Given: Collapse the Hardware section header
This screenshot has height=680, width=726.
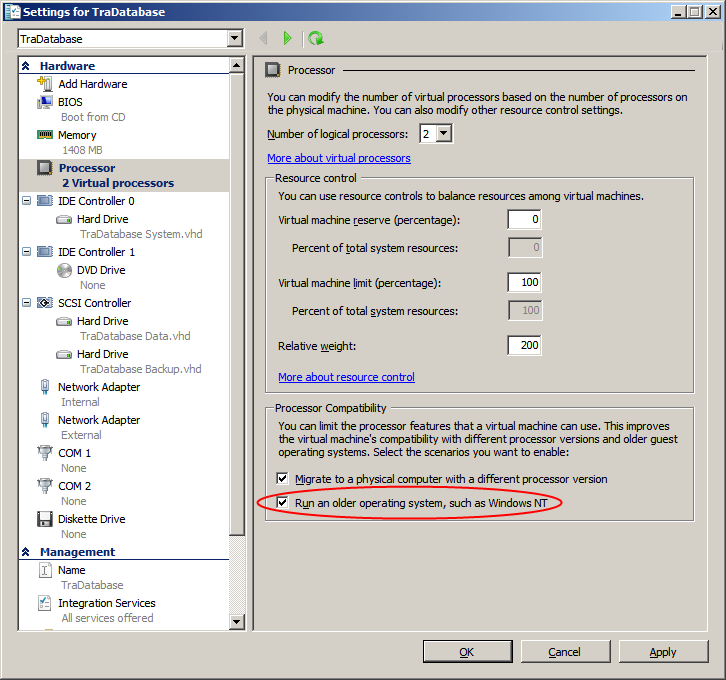Looking at the screenshot, I should pyautogui.click(x=26, y=66).
